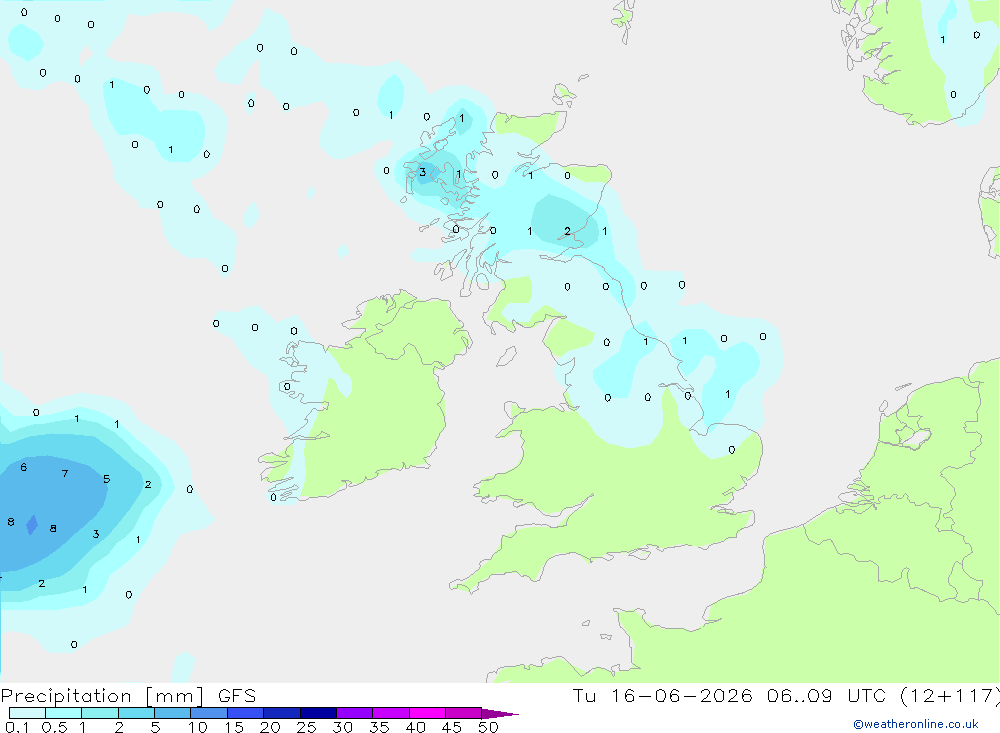1000x733 pixels.
Task: Click the 0.5–1 mm legend swatch
Action: click(x=64, y=713)
